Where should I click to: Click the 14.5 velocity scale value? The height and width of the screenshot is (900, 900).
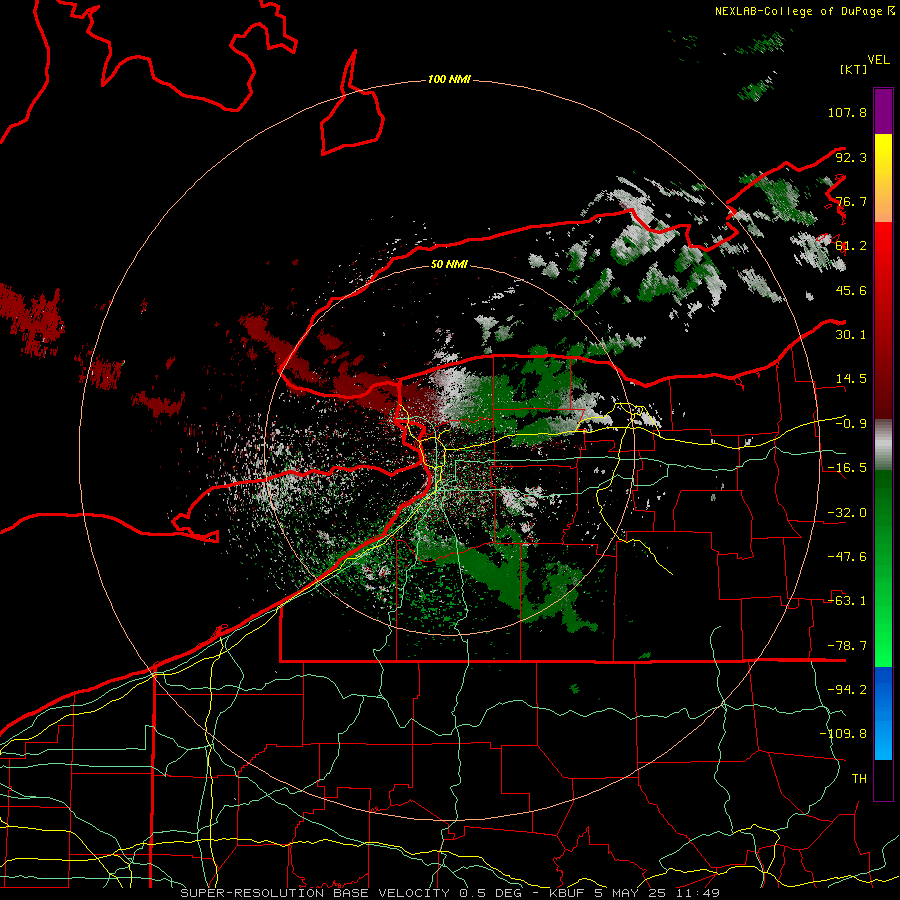point(851,379)
